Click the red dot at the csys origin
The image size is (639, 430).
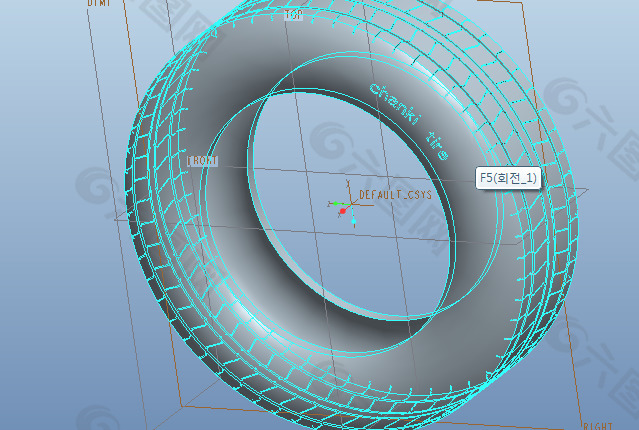pyautogui.click(x=342, y=212)
